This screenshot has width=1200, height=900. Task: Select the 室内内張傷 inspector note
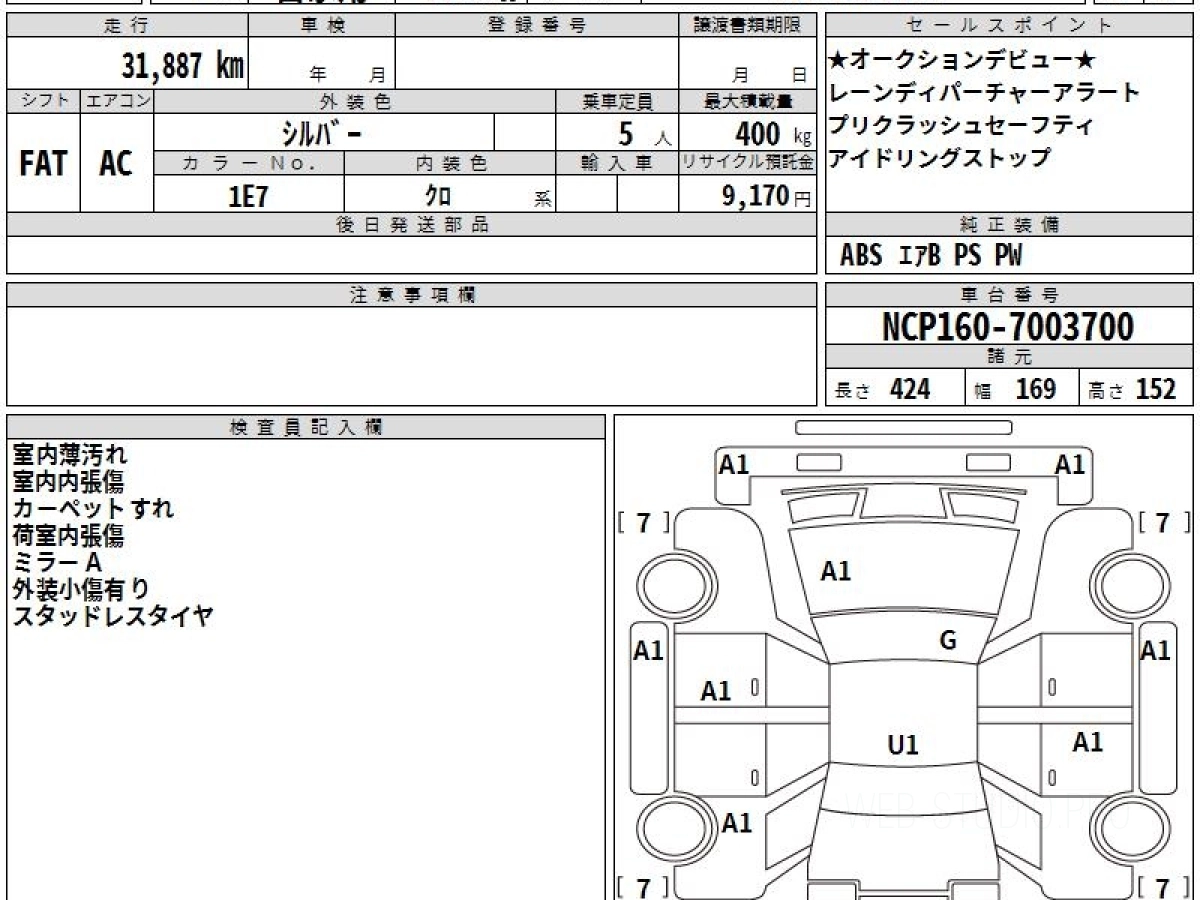coord(68,482)
